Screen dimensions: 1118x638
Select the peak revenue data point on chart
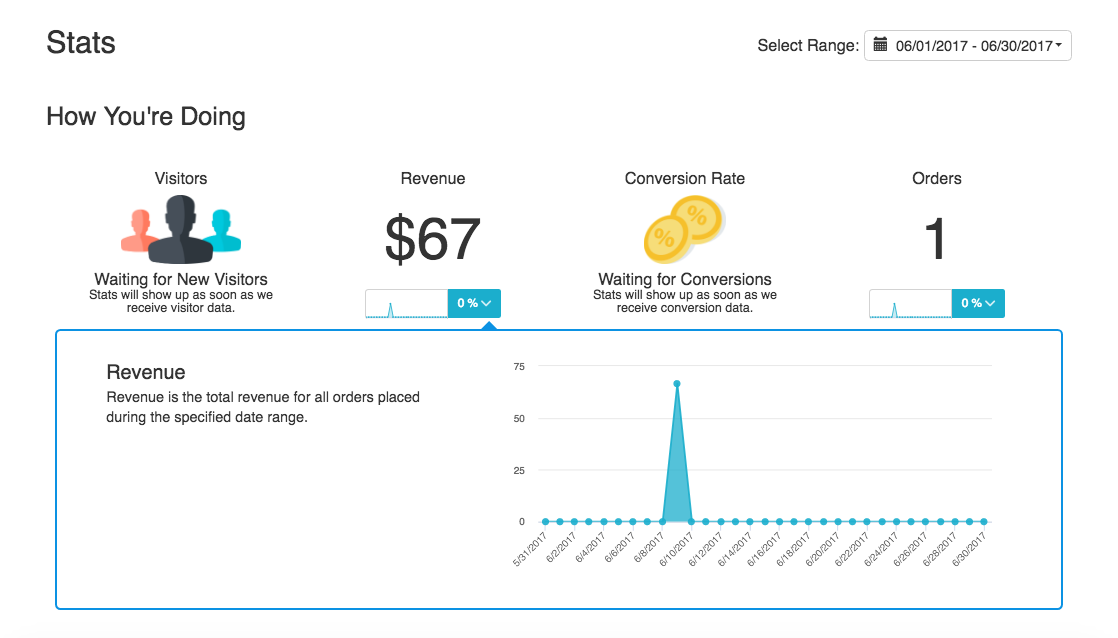pyautogui.click(x=677, y=383)
